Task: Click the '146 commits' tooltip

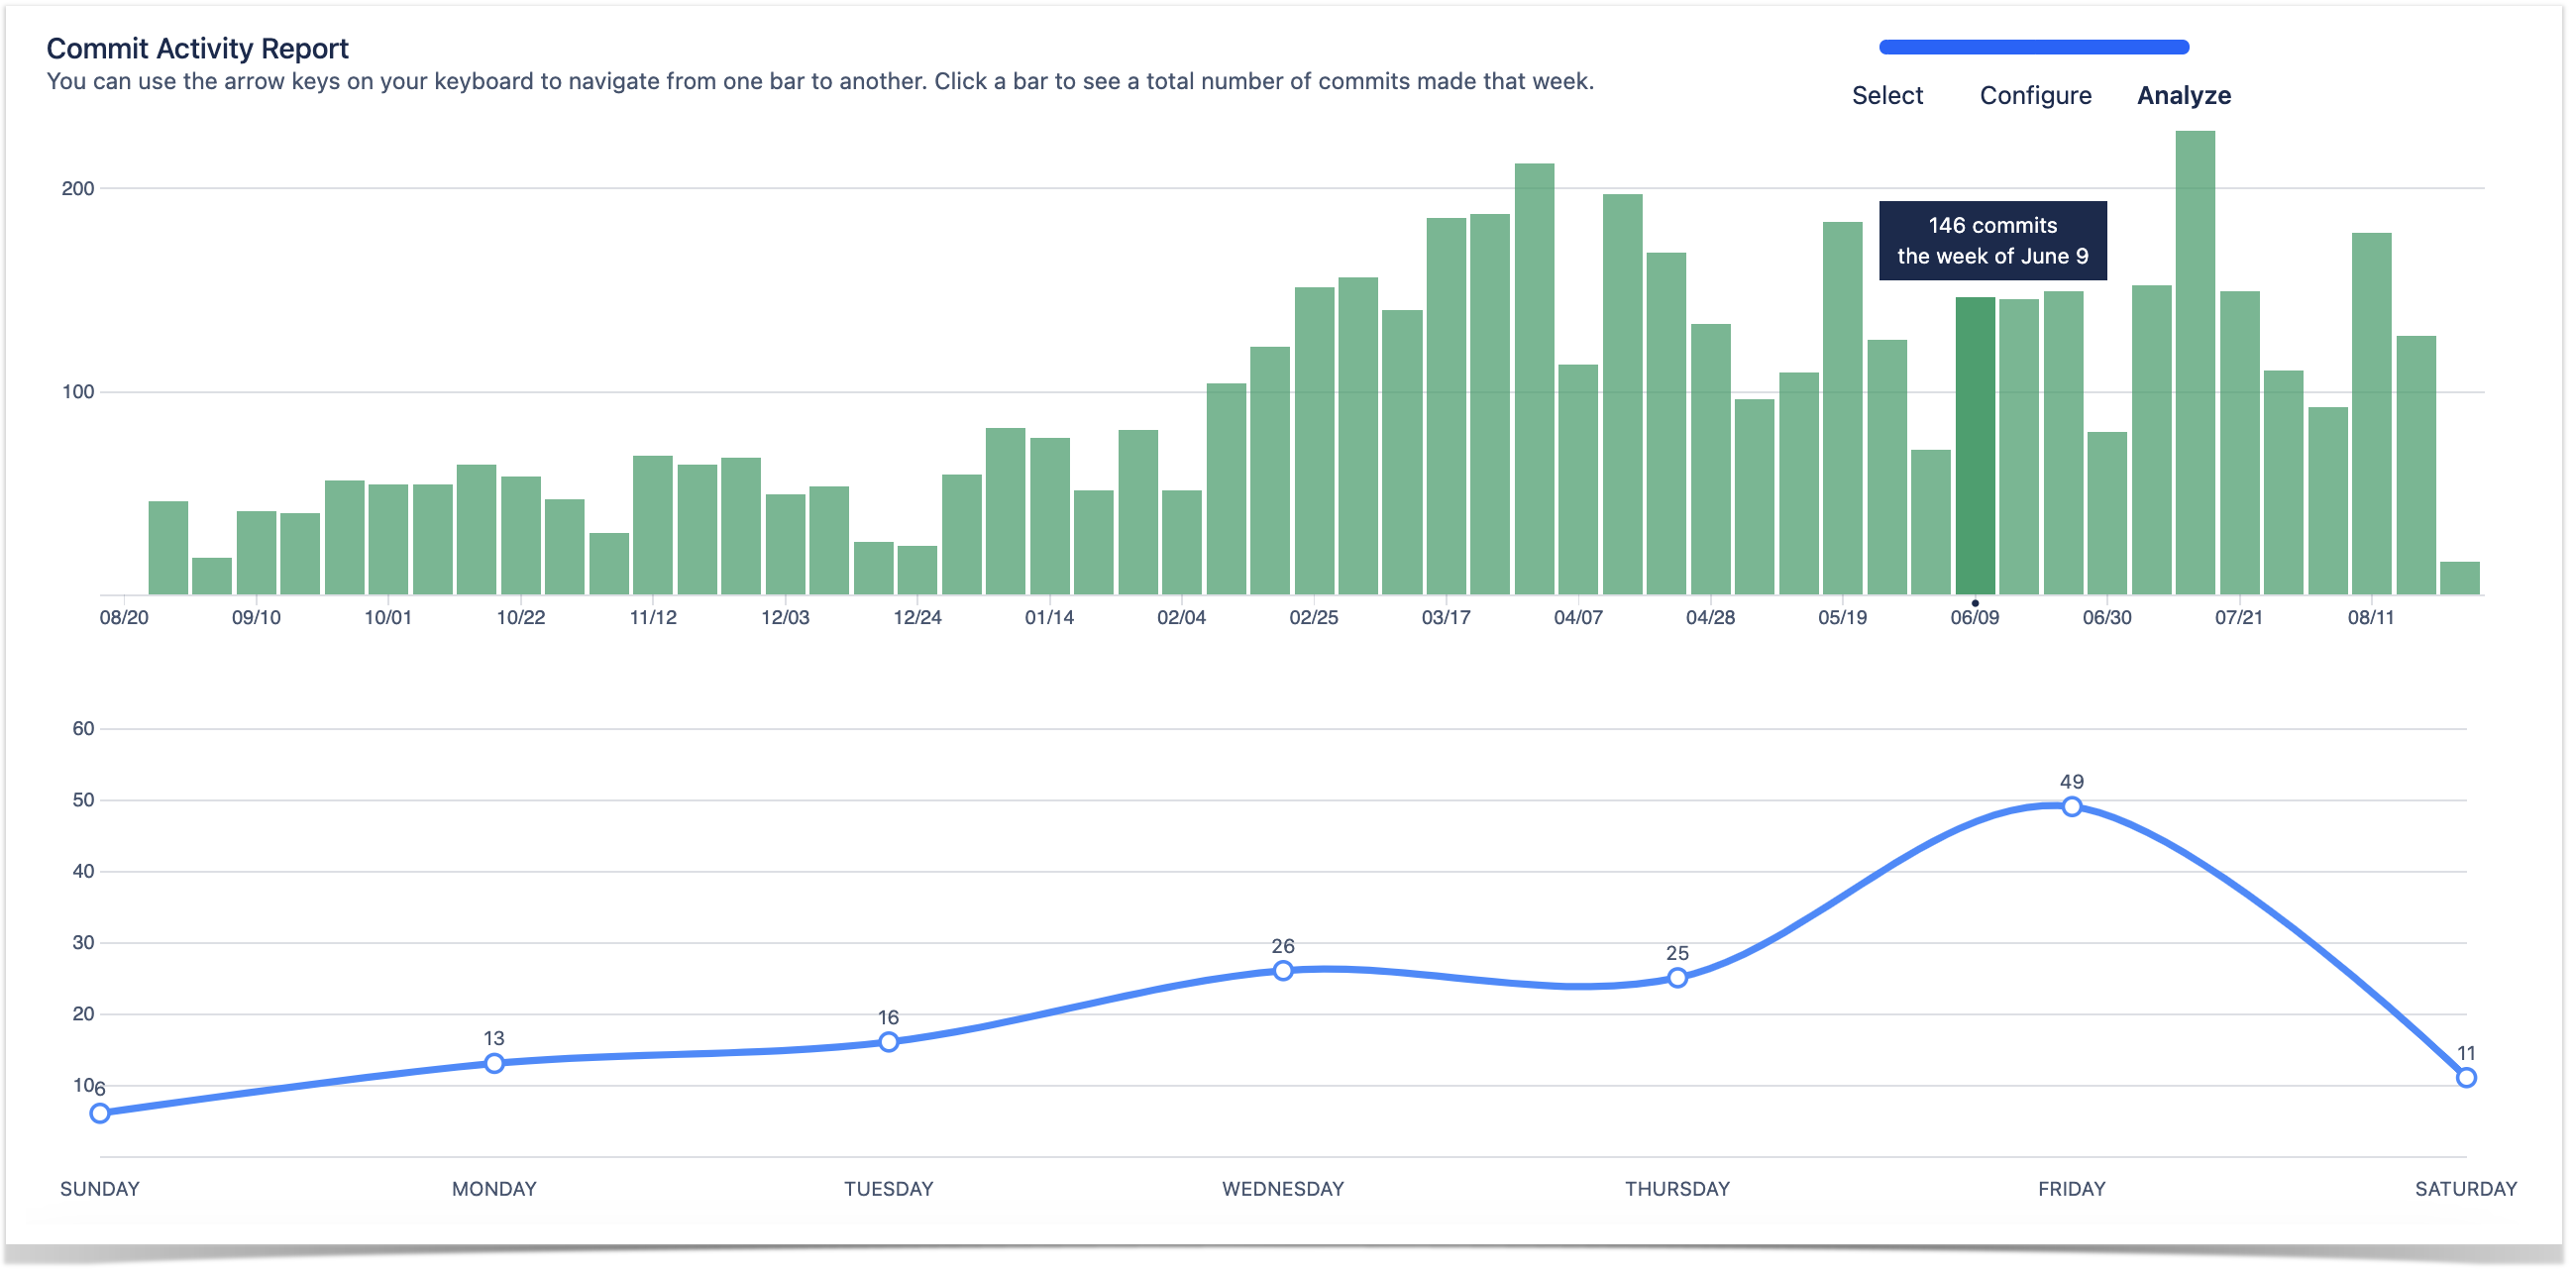Action: 1993,241
